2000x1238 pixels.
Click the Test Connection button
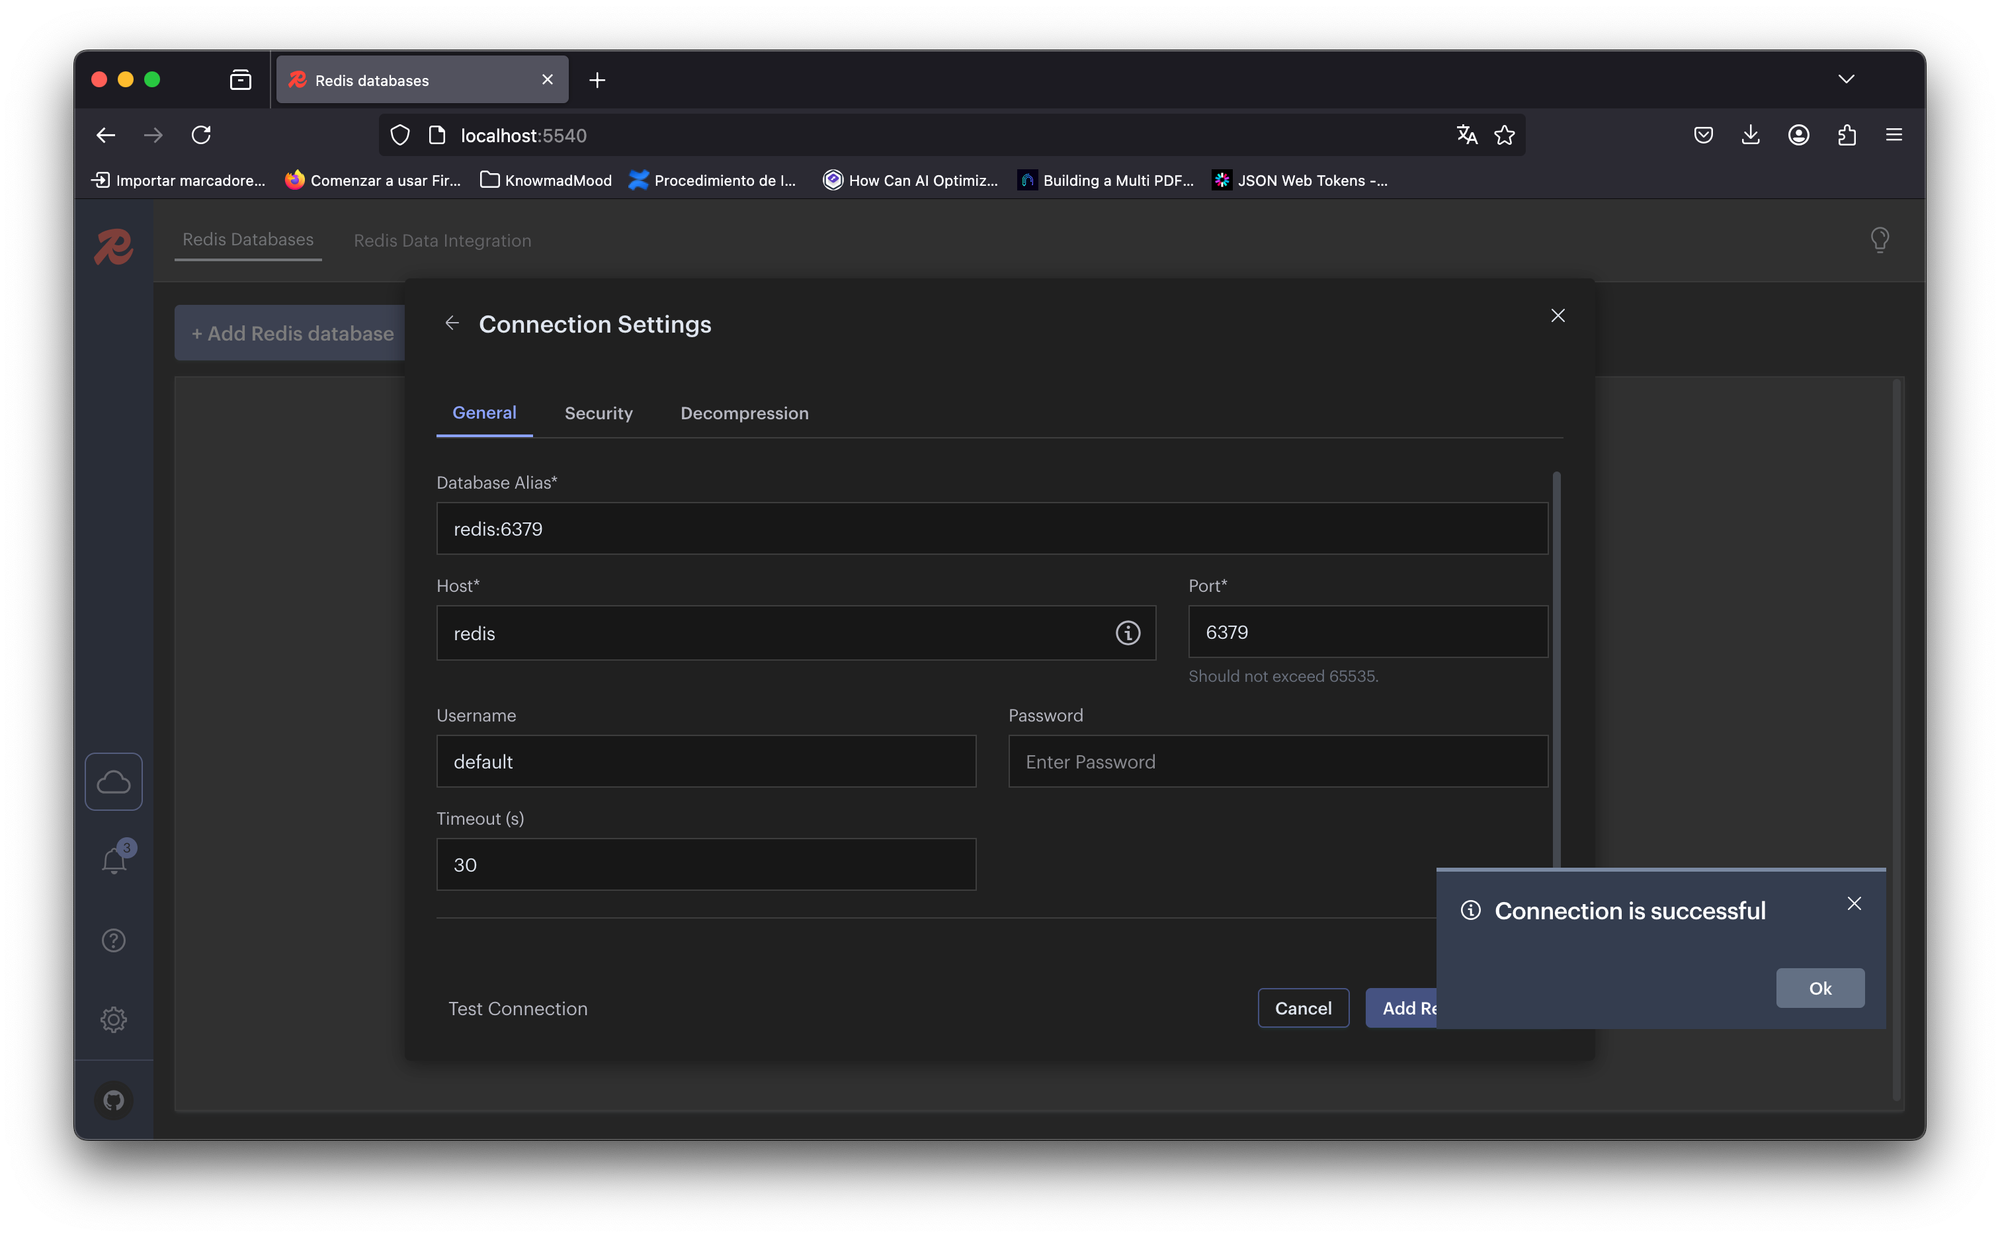[517, 1008]
